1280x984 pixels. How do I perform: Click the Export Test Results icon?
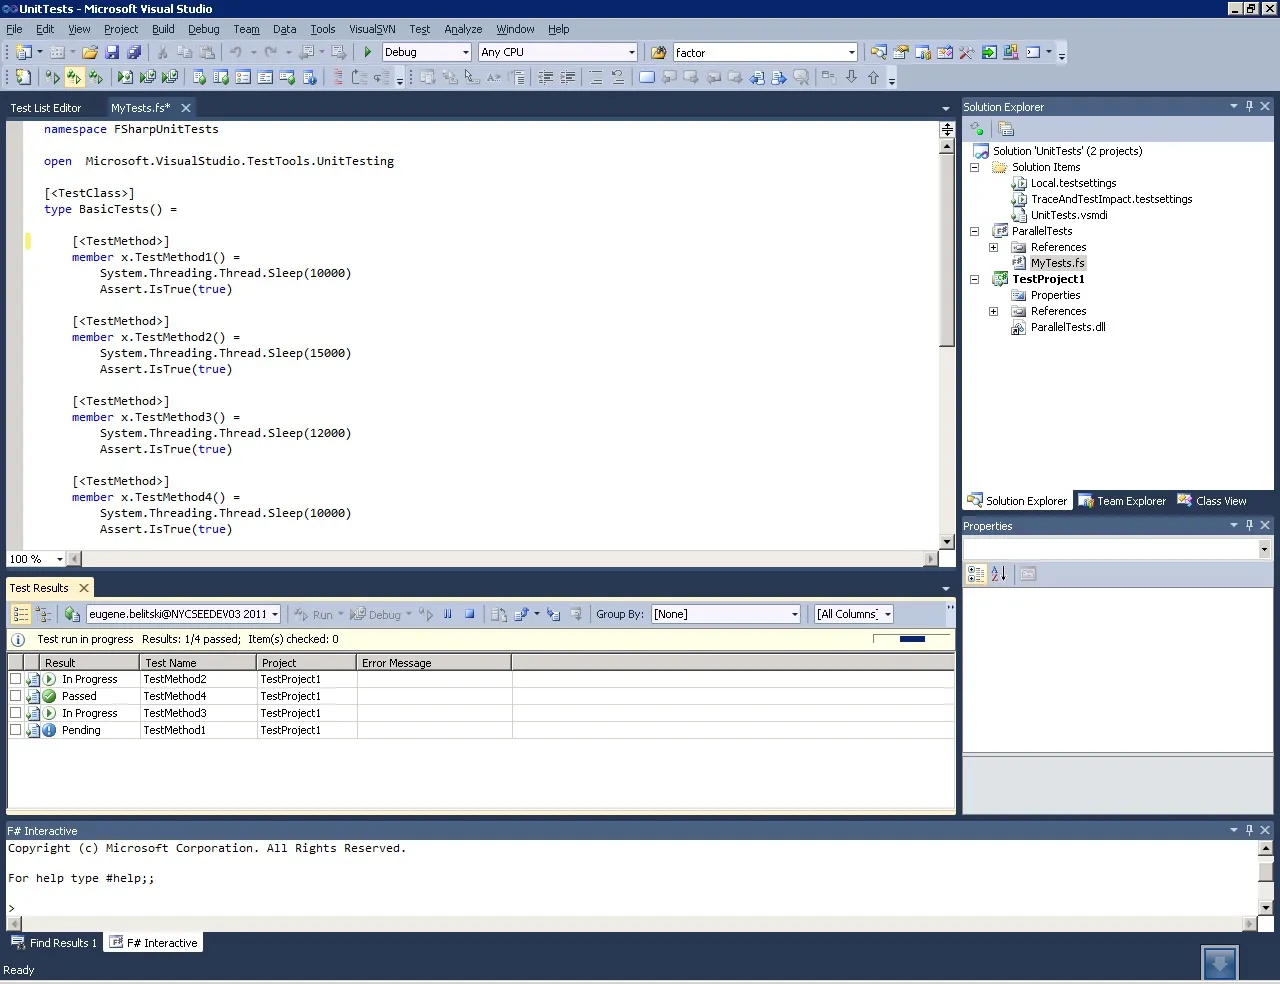521,614
